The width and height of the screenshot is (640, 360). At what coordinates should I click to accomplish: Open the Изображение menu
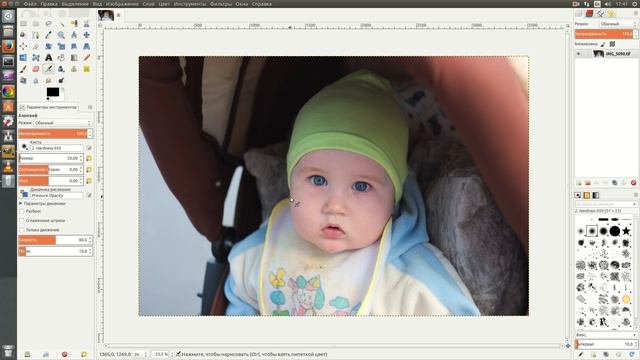[122, 4]
